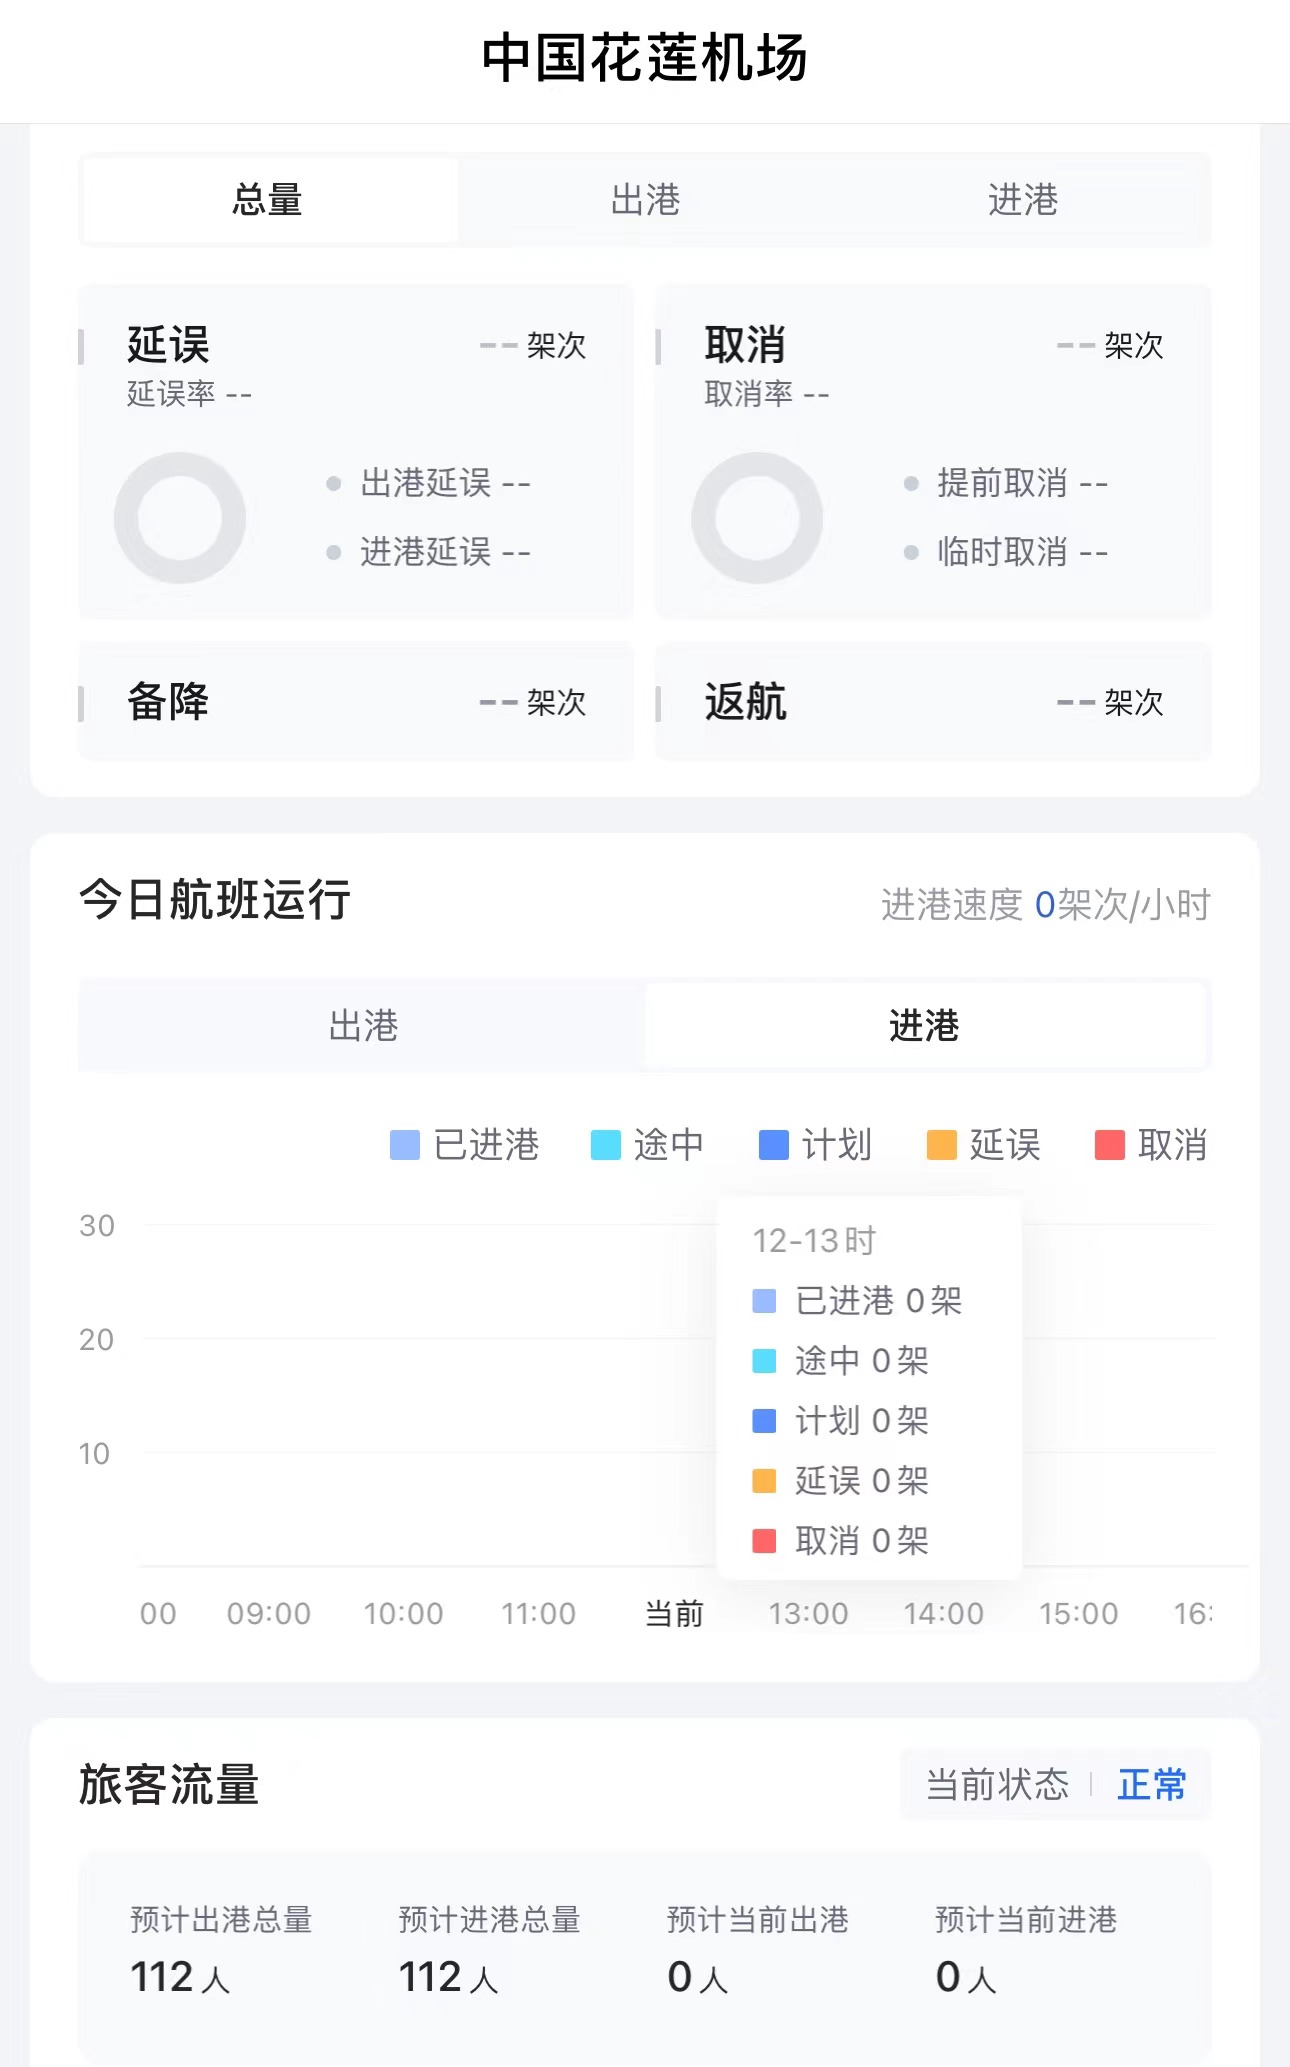The width and height of the screenshot is (1290, 2067).
Task: Toggle the 延误 legend series
Action: pyautogui.click(x=984, y=1145)
